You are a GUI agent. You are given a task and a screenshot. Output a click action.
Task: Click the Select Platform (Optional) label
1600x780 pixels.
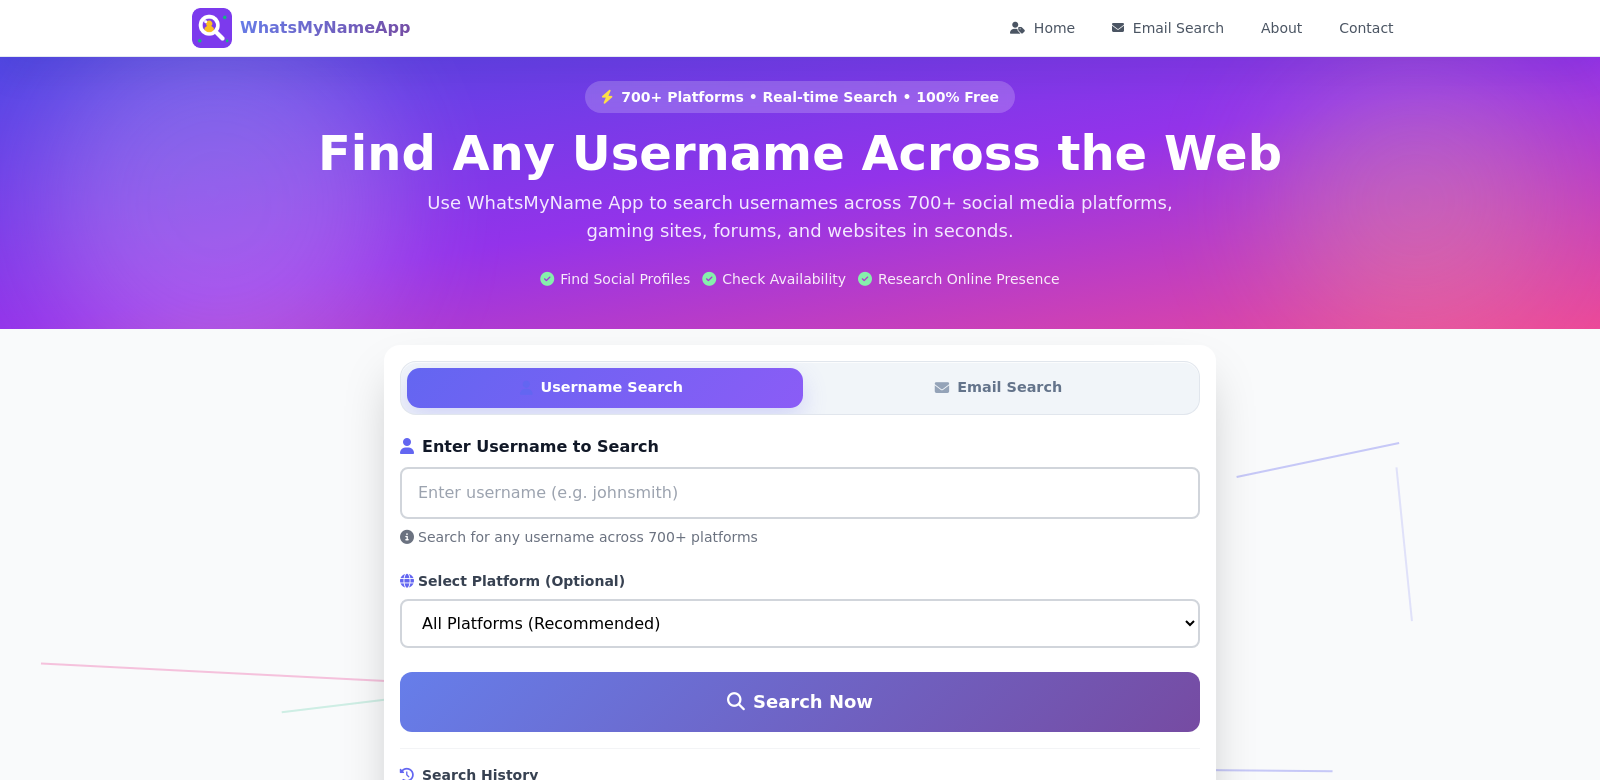(x=521, y=581)
